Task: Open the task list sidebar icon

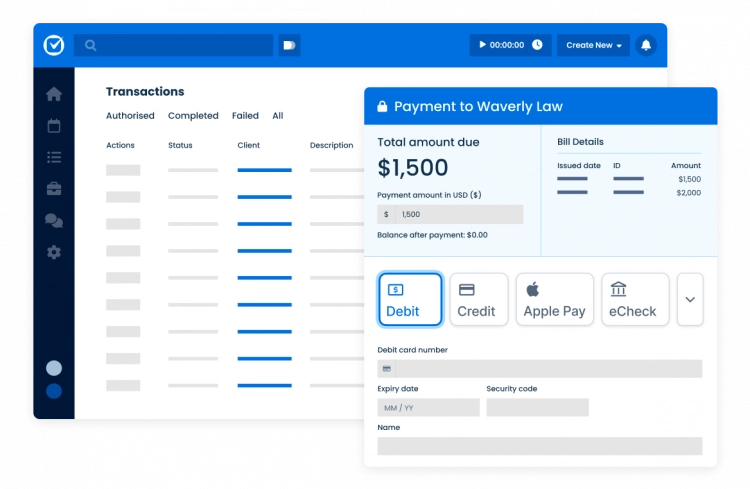Action: click(x=54, y=157)
